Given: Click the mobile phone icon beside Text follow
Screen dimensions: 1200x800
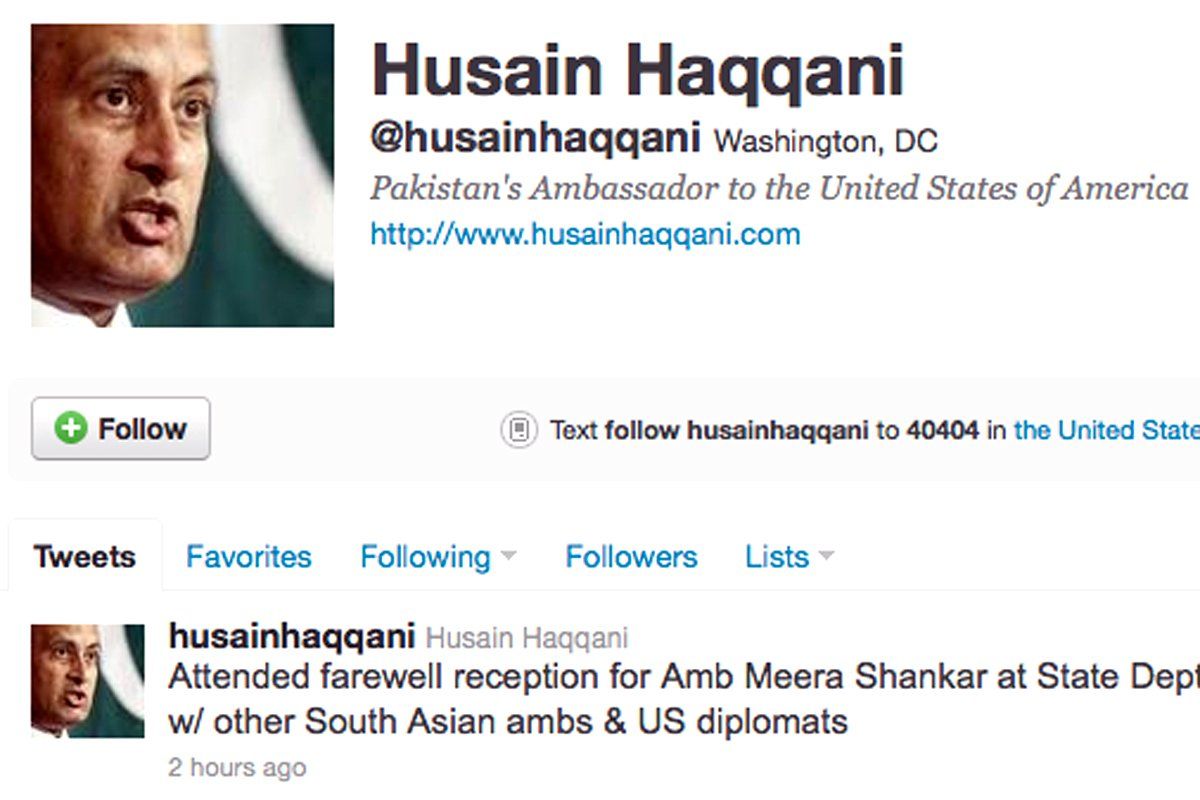Looking at the screenshot, I should coord(518,430).
